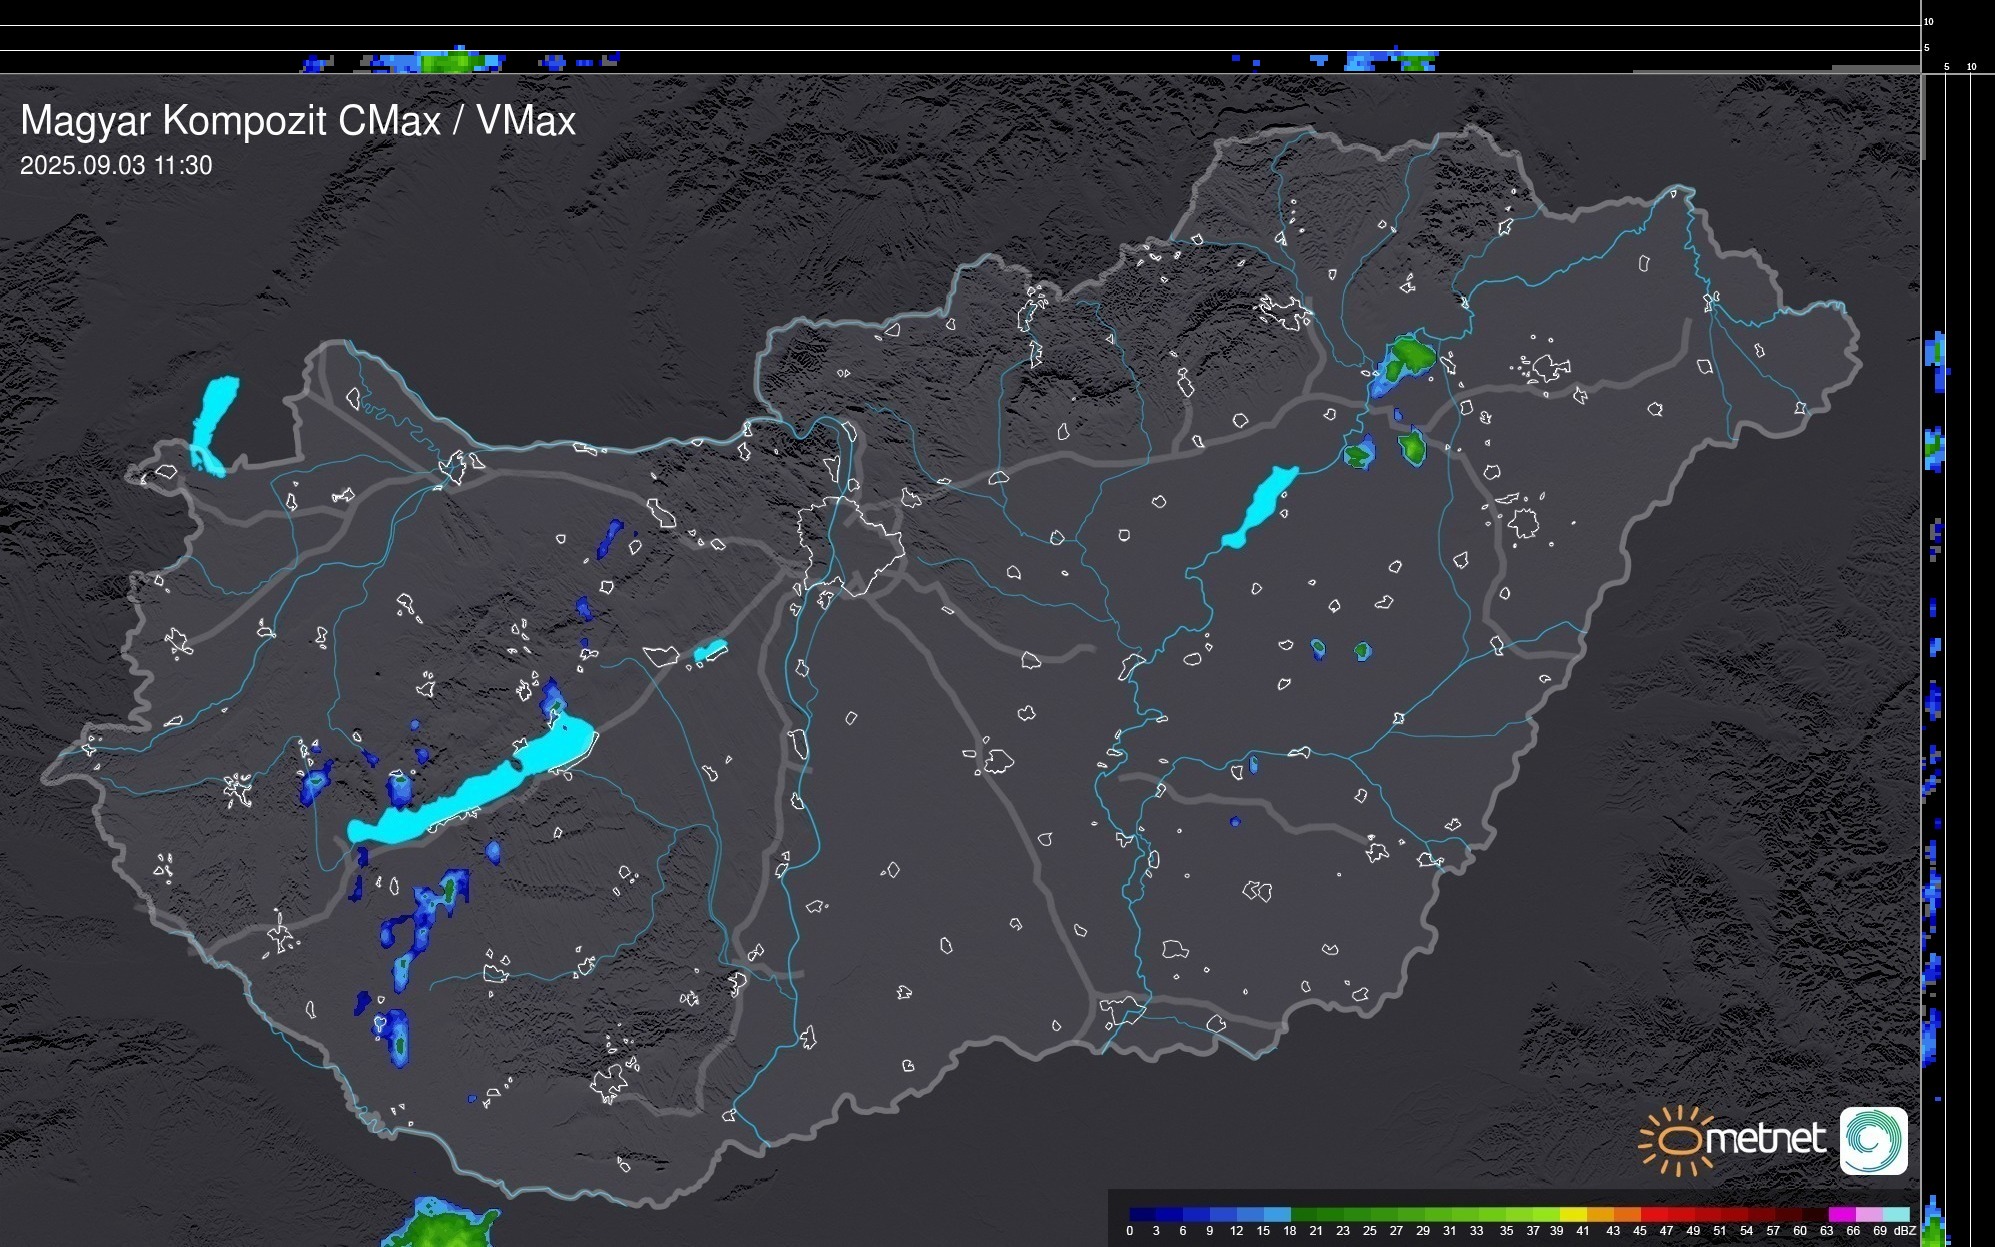
Task: Click the 2025.09.03 11:30 timestamp
Action: point(116,166)
